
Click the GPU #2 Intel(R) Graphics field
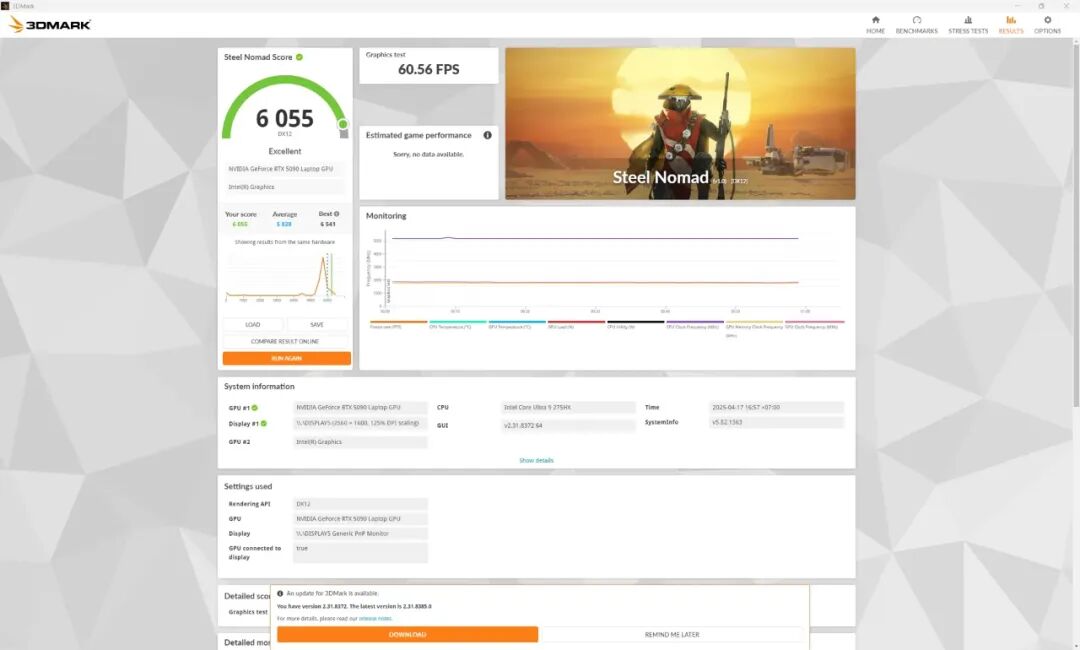click(360, 442)
